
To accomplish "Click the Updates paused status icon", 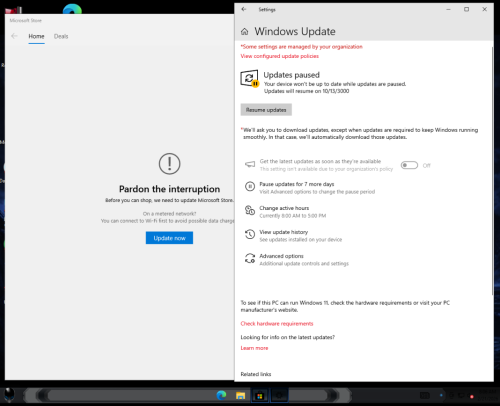I will (249, 79).
